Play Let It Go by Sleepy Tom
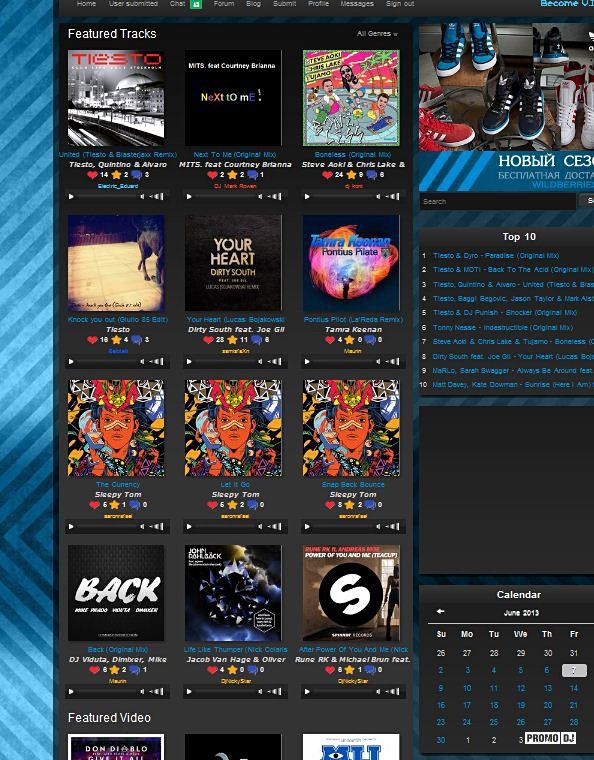594x760 pixels. tap(189, 526)
